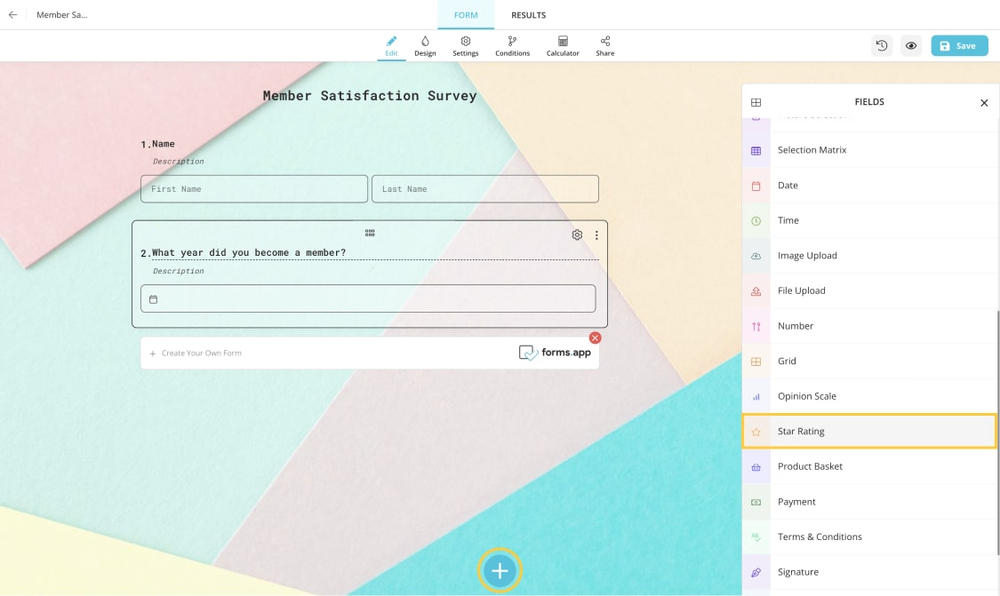Click the Create Your Own Form link

[x=201, y=353]
